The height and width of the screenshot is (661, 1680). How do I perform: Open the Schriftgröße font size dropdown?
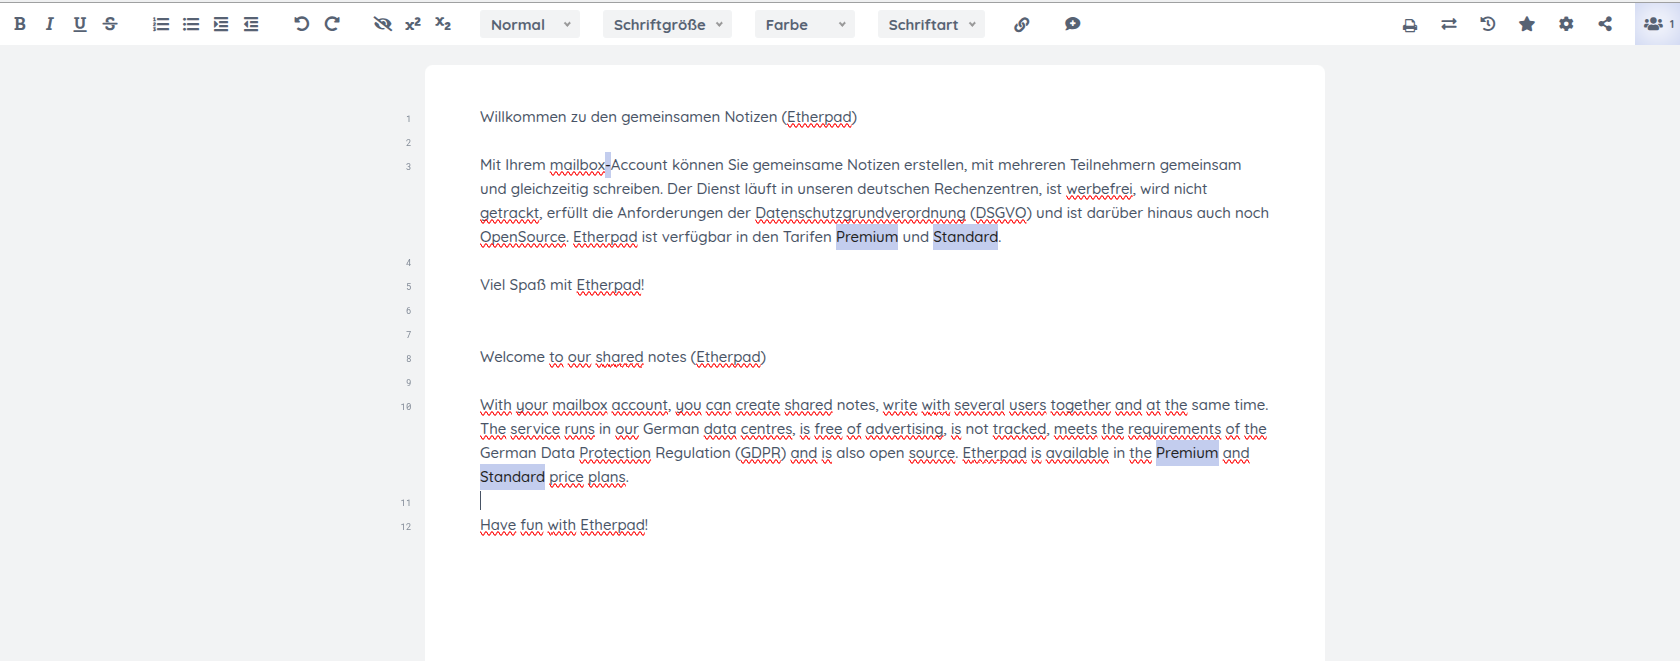coord(667,24)
